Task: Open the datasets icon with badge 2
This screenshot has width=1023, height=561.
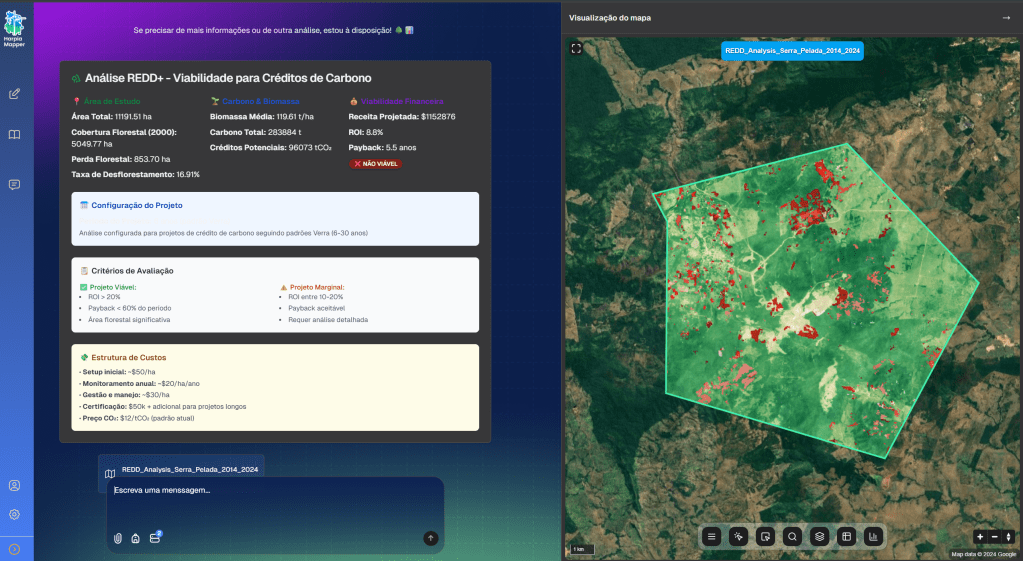Action: (154, 538)
